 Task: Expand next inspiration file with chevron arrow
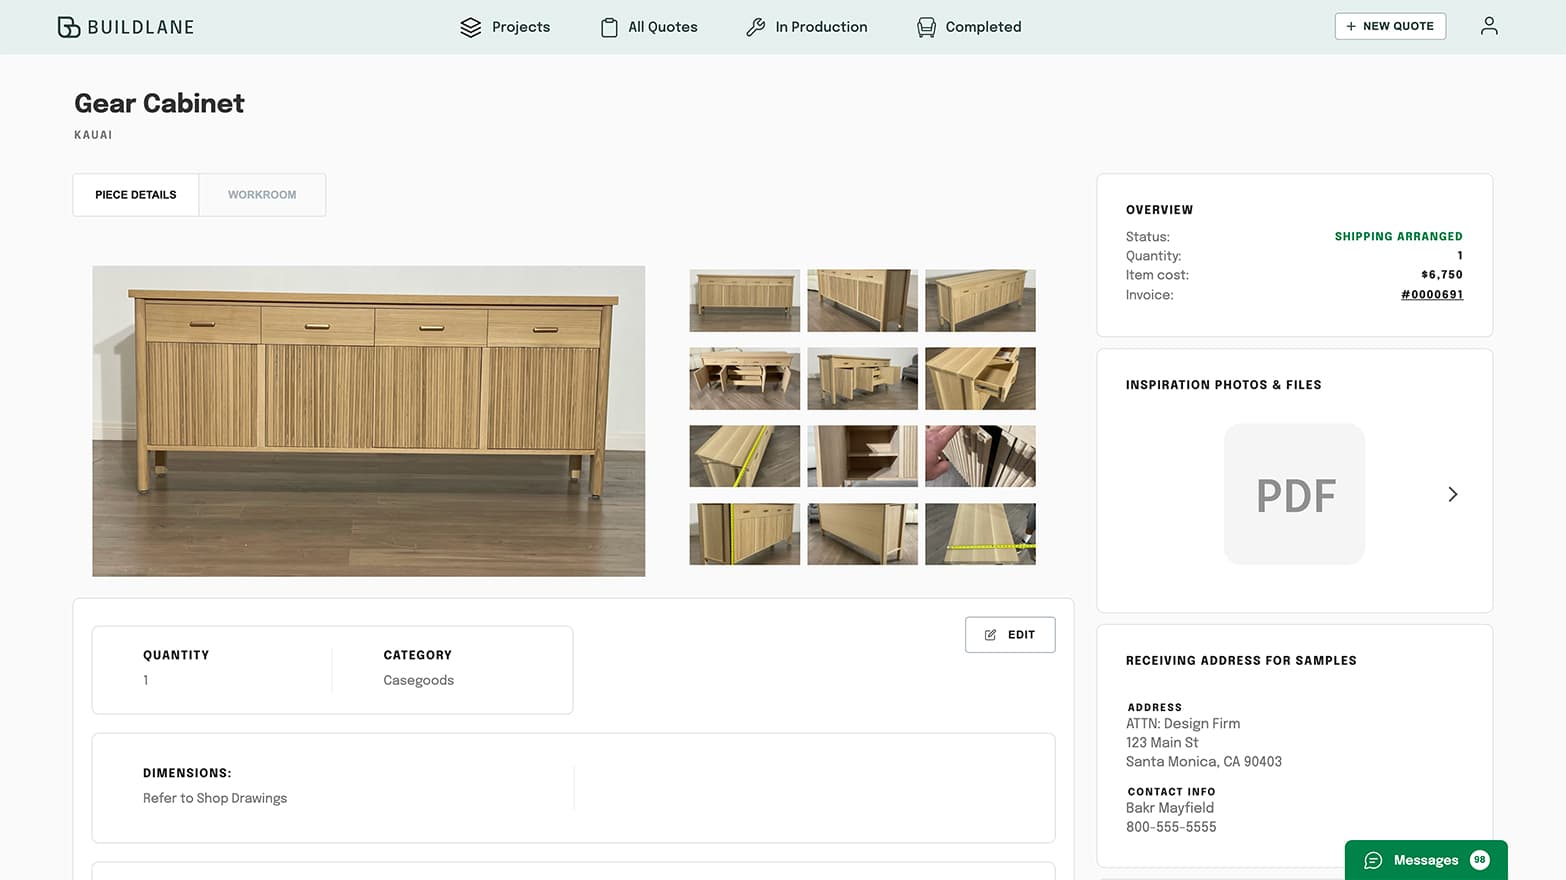tap(1452, 494)
